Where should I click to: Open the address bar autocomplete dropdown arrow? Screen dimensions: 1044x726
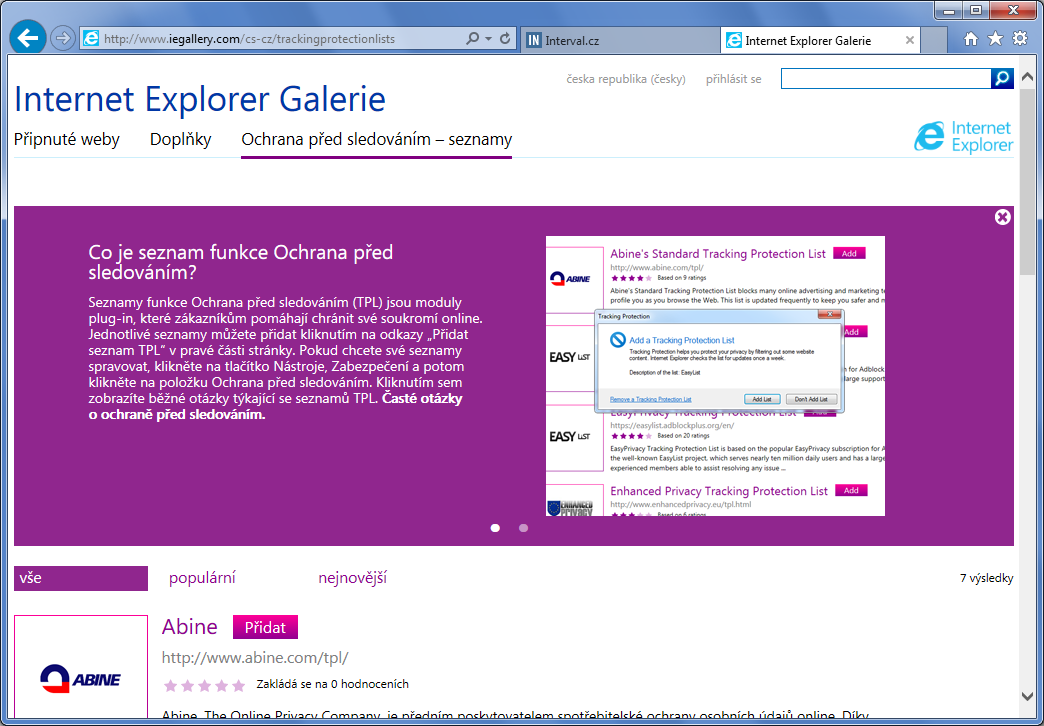488,39
